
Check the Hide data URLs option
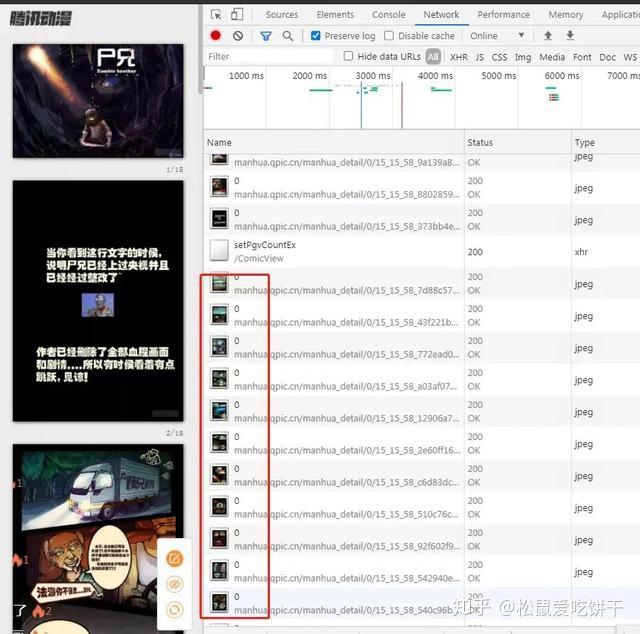point(348,56)
